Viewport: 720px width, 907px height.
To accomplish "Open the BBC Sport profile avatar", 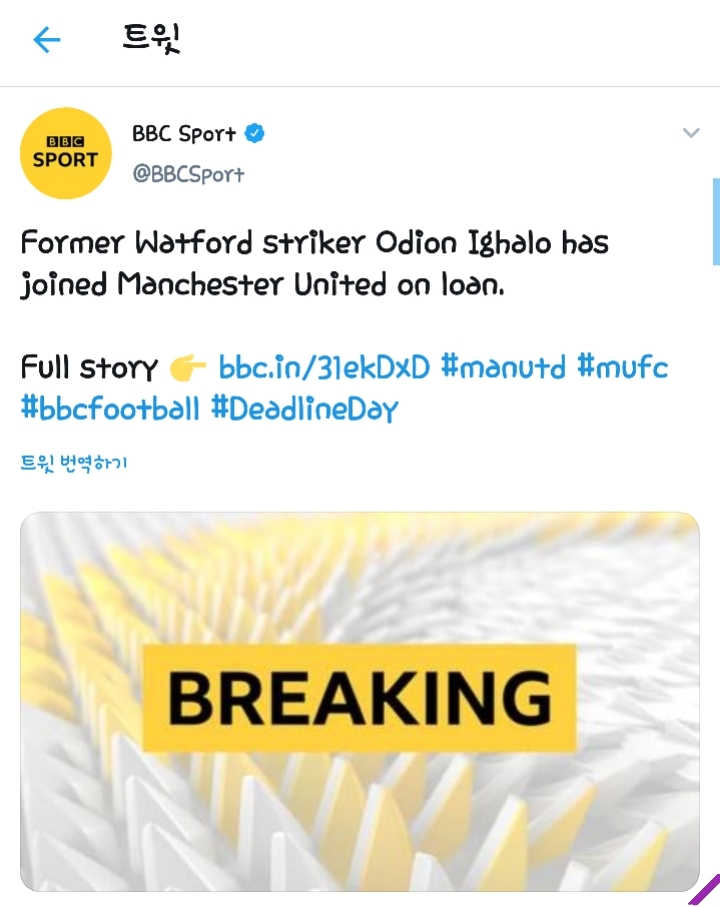I will [66, 152].
